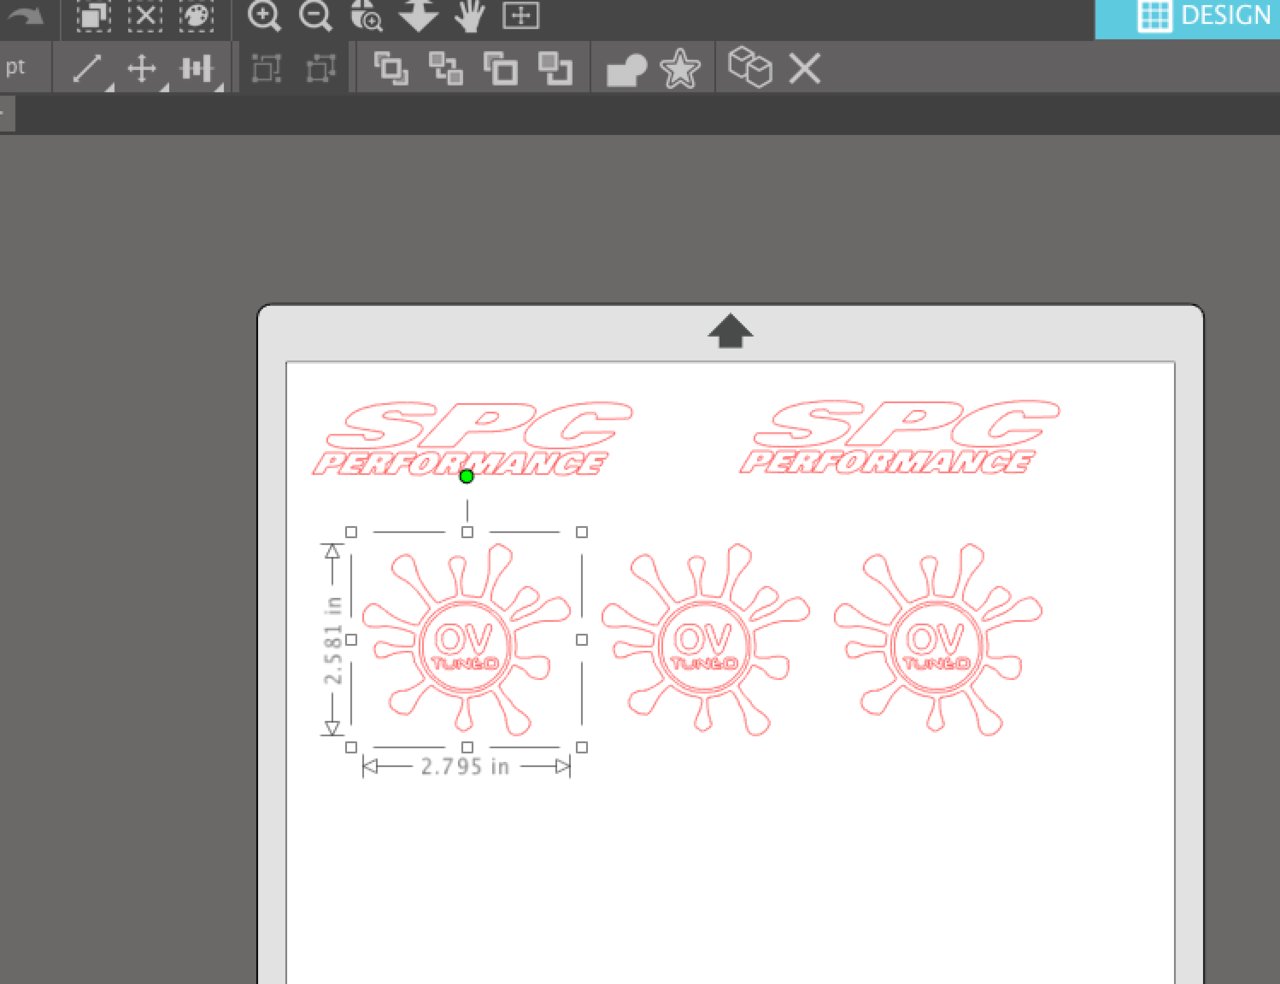Image resolution: width=1280 pixels, height=984 pixels.
Task: Open the Align objects tool dropdown
Action: [198, 69]
